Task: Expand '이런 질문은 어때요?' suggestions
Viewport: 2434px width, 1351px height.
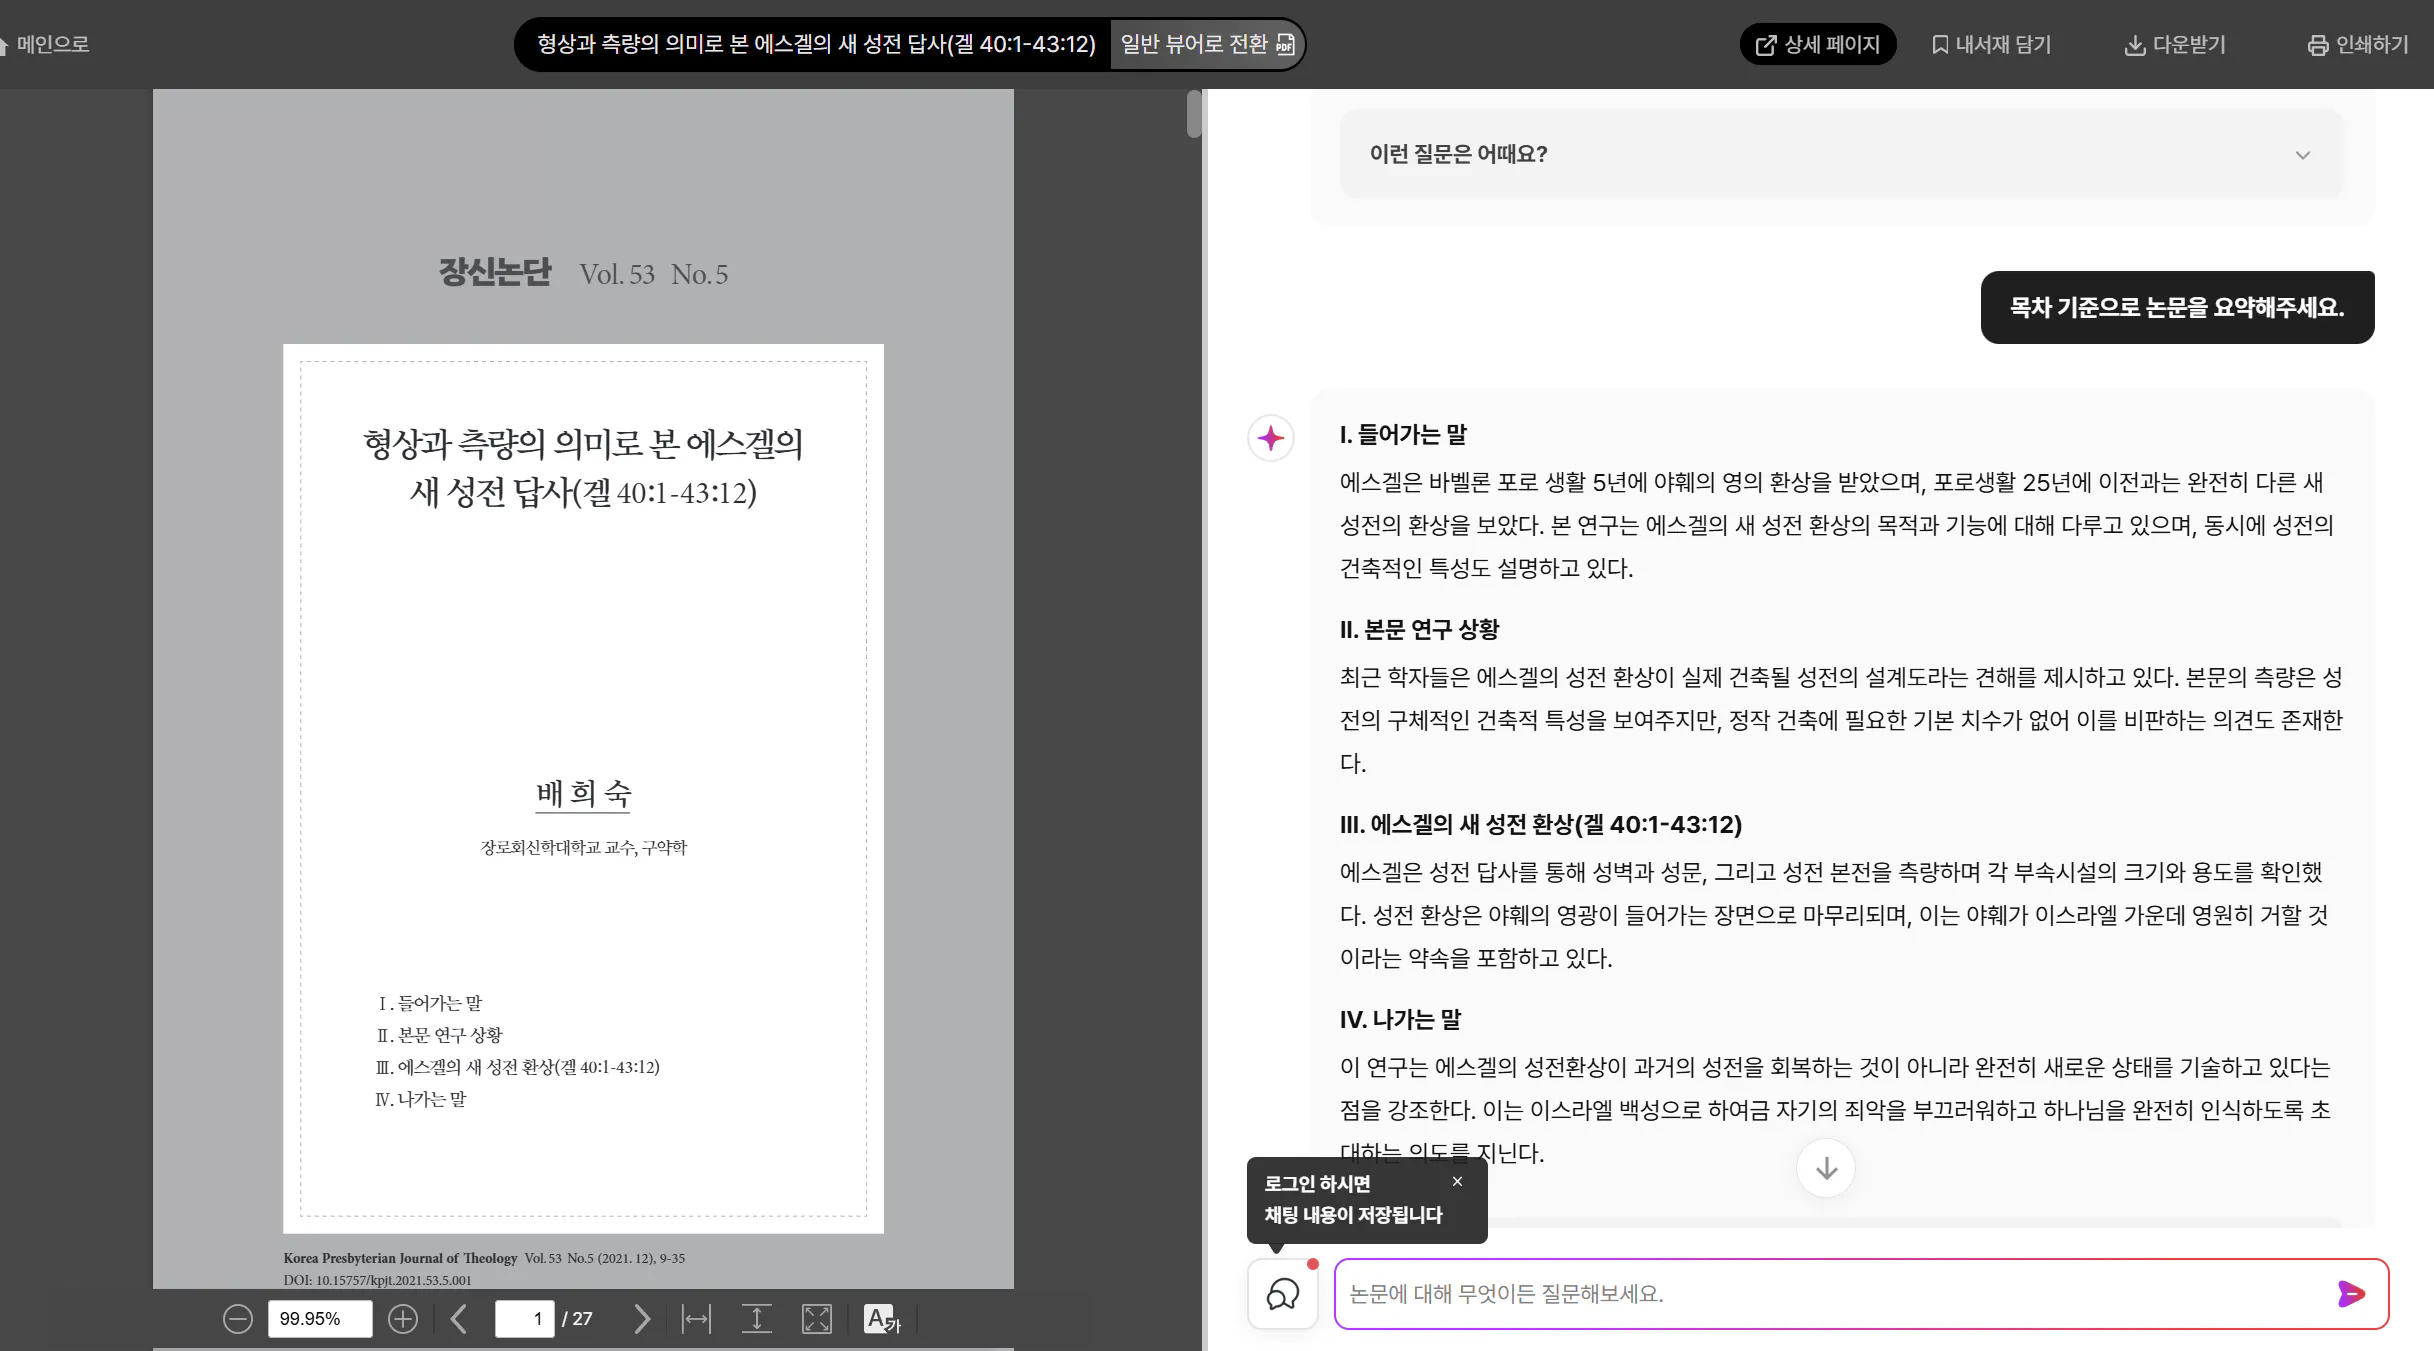Action: point(2302,155)
